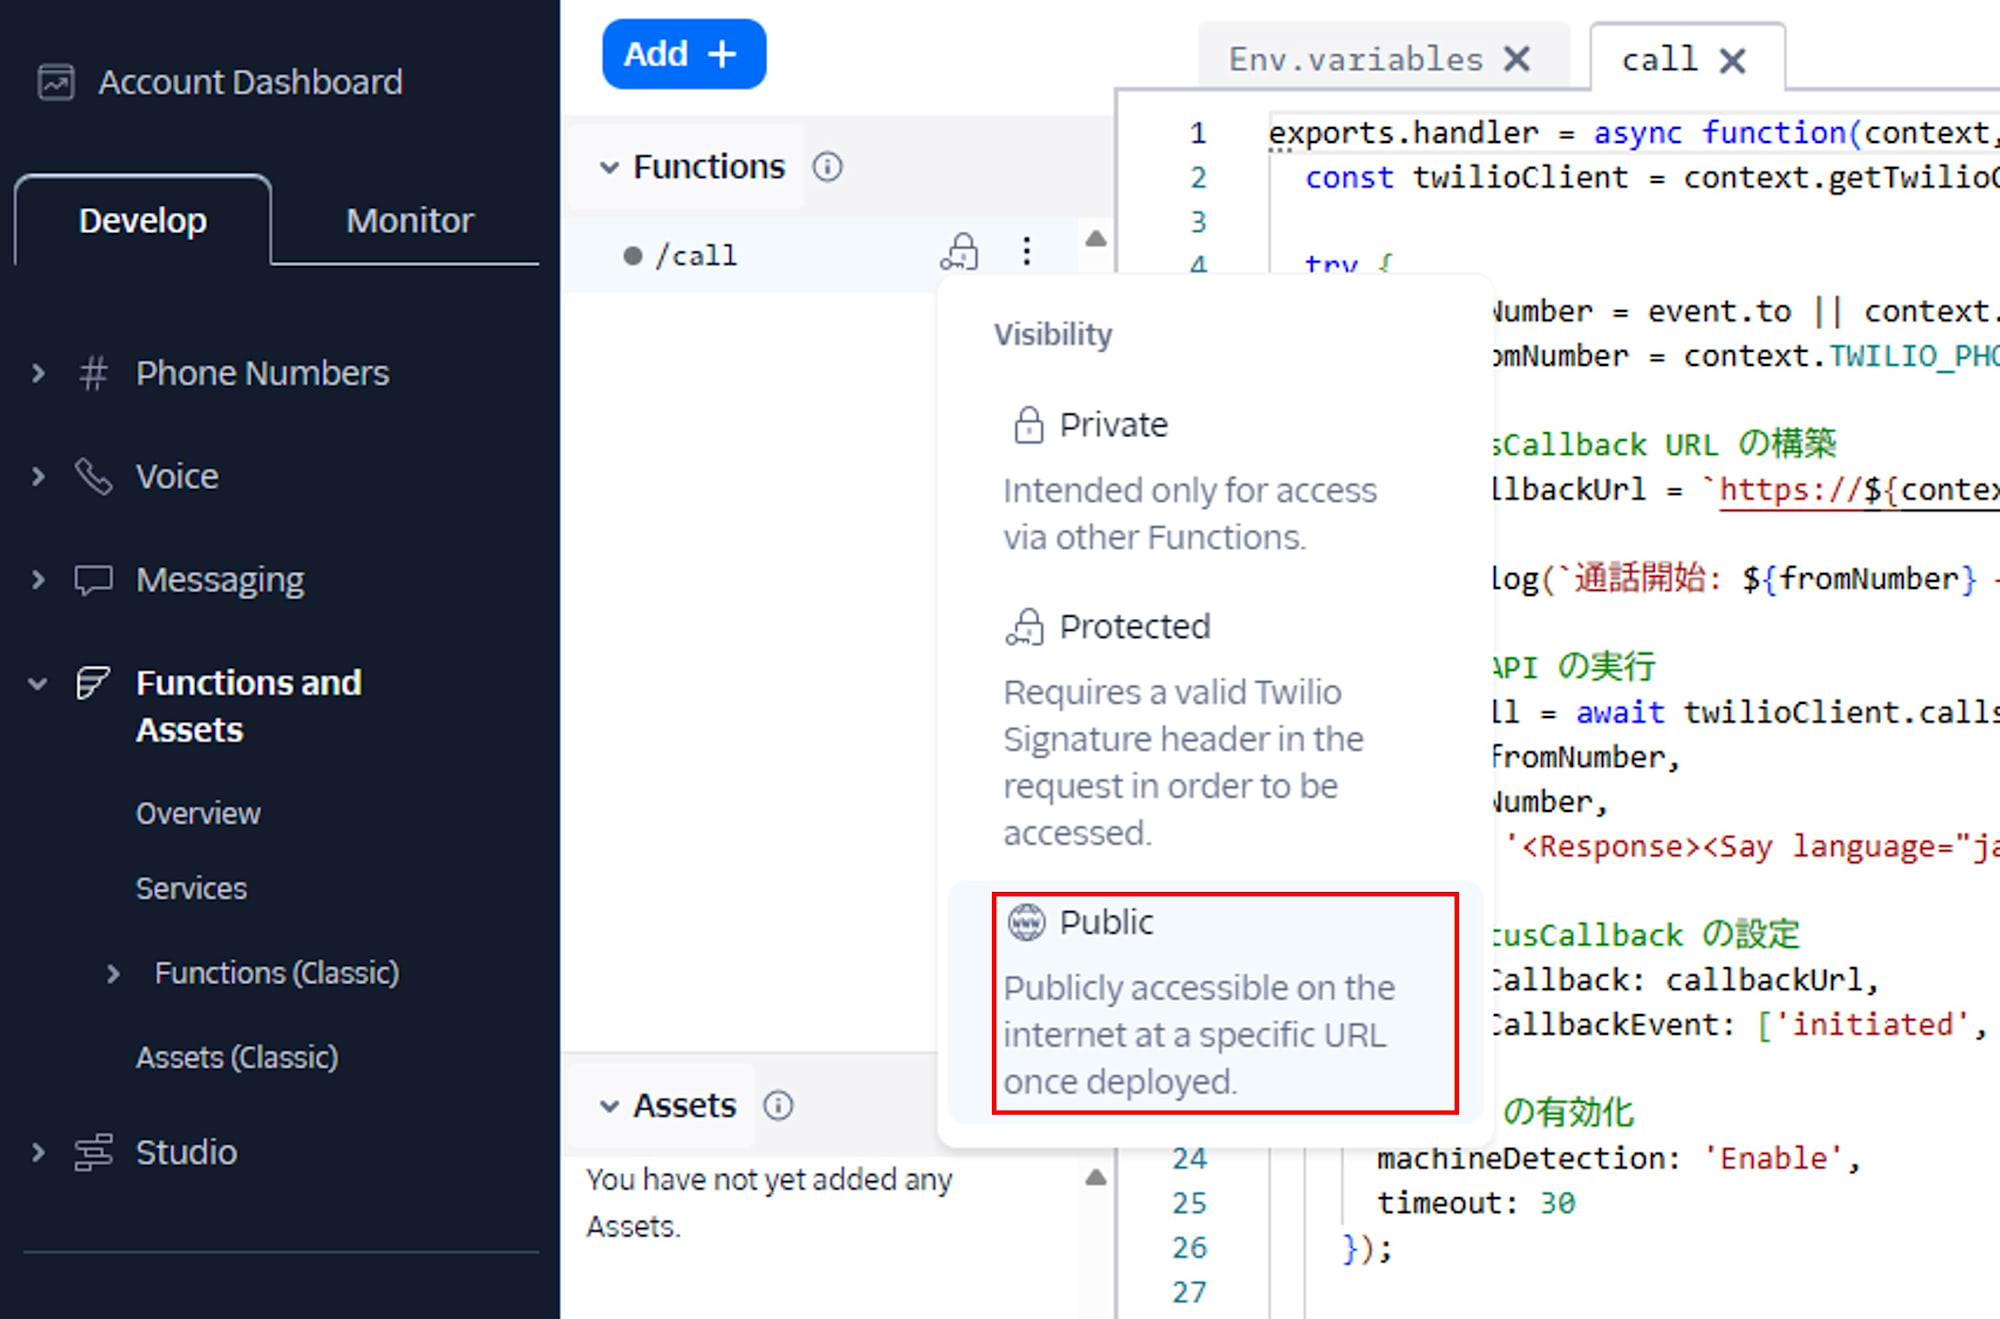The image size is (2000, 1319).
Task: Click the Private padlock icon
Action: [1028, 425]
